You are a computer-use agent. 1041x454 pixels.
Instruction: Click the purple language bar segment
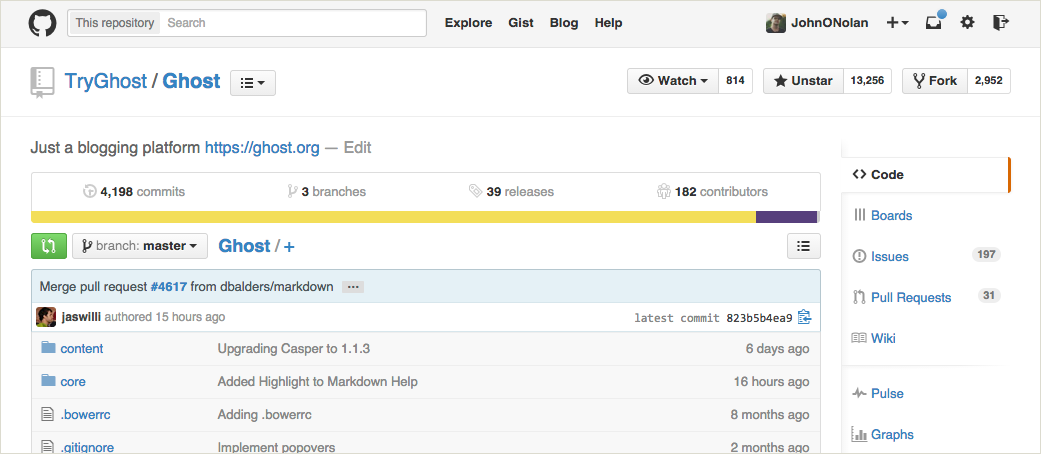click(x=786, y=217)
